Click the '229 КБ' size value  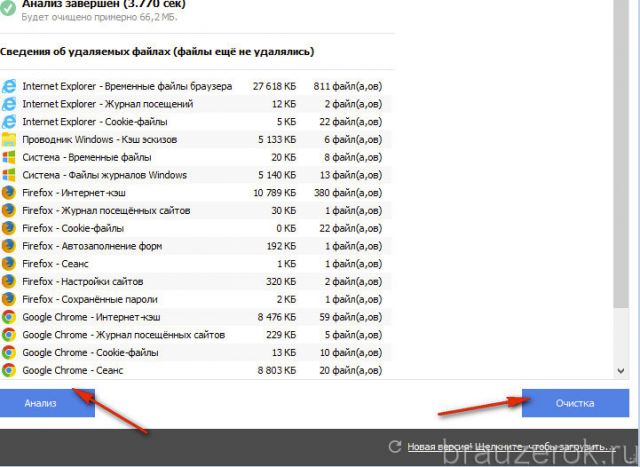point(281,335)
